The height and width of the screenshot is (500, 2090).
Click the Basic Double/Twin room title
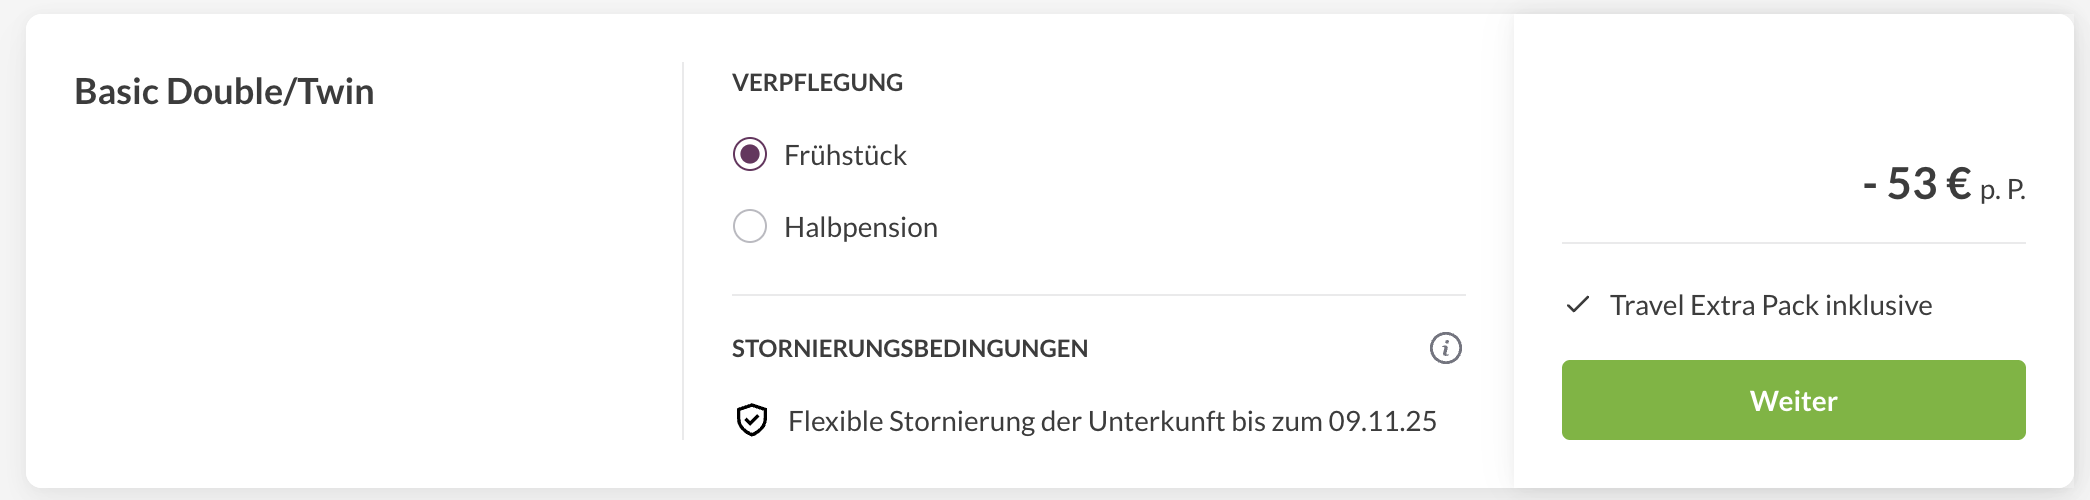(x=224, y=91)
